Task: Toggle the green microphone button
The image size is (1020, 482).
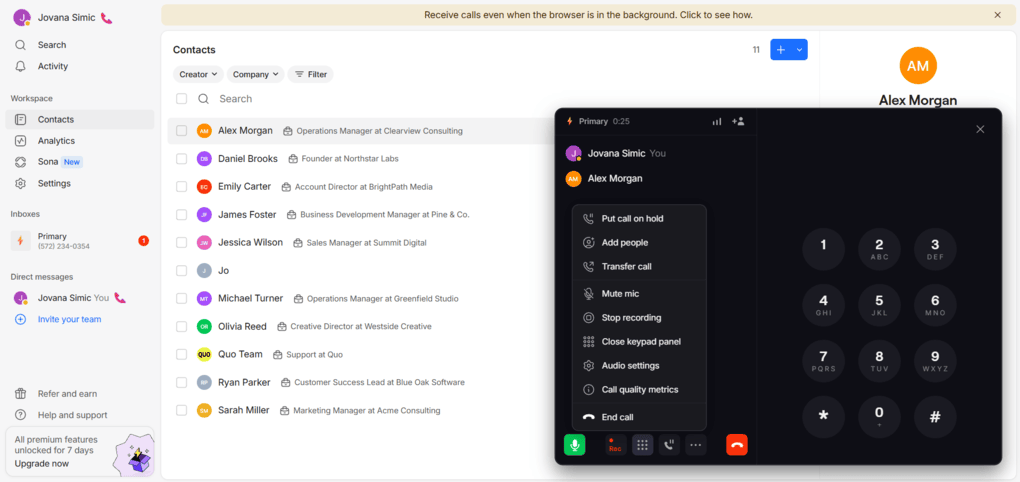Action: (574, 445)
